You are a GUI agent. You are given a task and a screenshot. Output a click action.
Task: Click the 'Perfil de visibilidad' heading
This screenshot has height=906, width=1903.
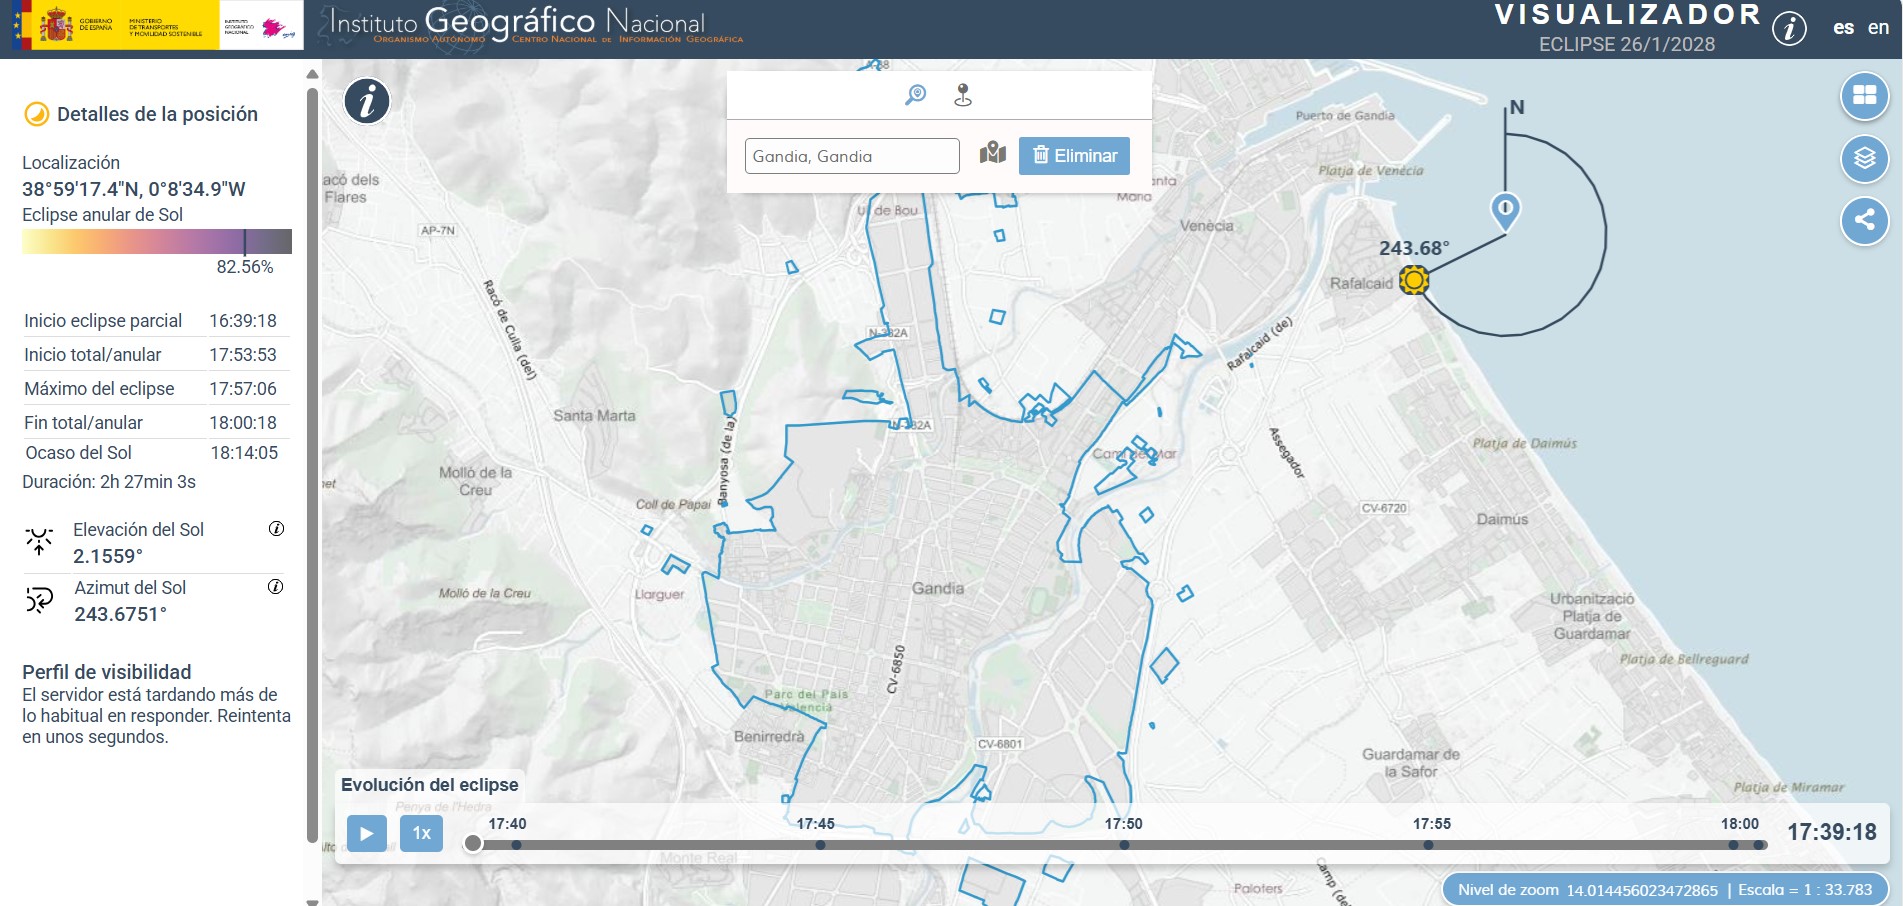point(107,672)
